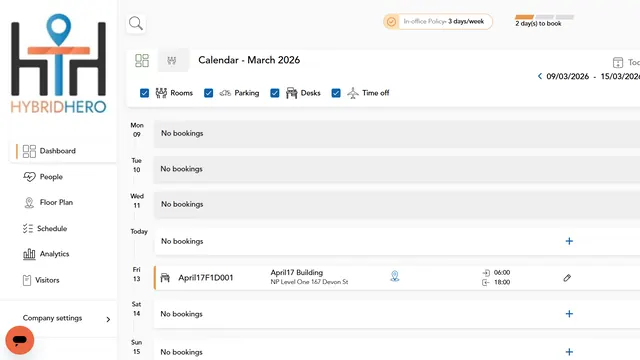This screenshot has height=360, width=640.
Task: Click the Today day label
Action: coord(139,231)
